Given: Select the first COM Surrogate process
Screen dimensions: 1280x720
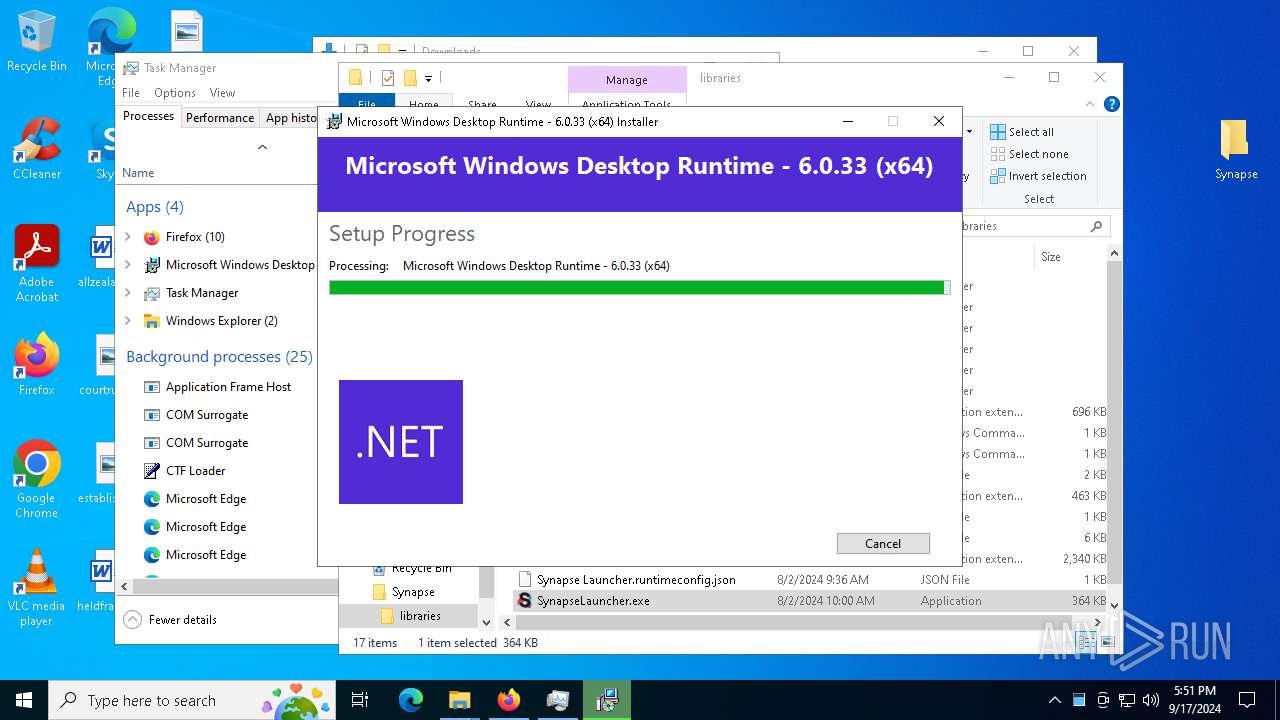Looking at the screenshot, I should tap(207, 415).
